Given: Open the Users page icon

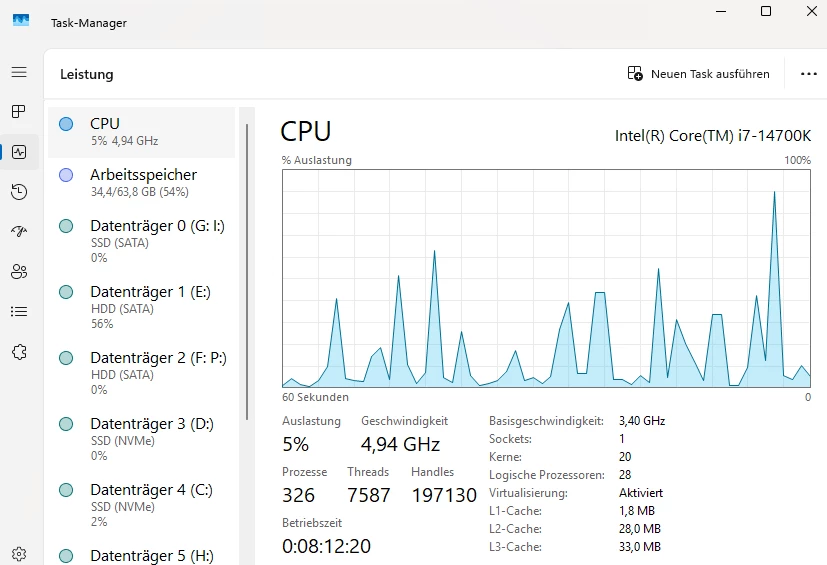Looking at the screenshot, I should (x=19, y=272).
